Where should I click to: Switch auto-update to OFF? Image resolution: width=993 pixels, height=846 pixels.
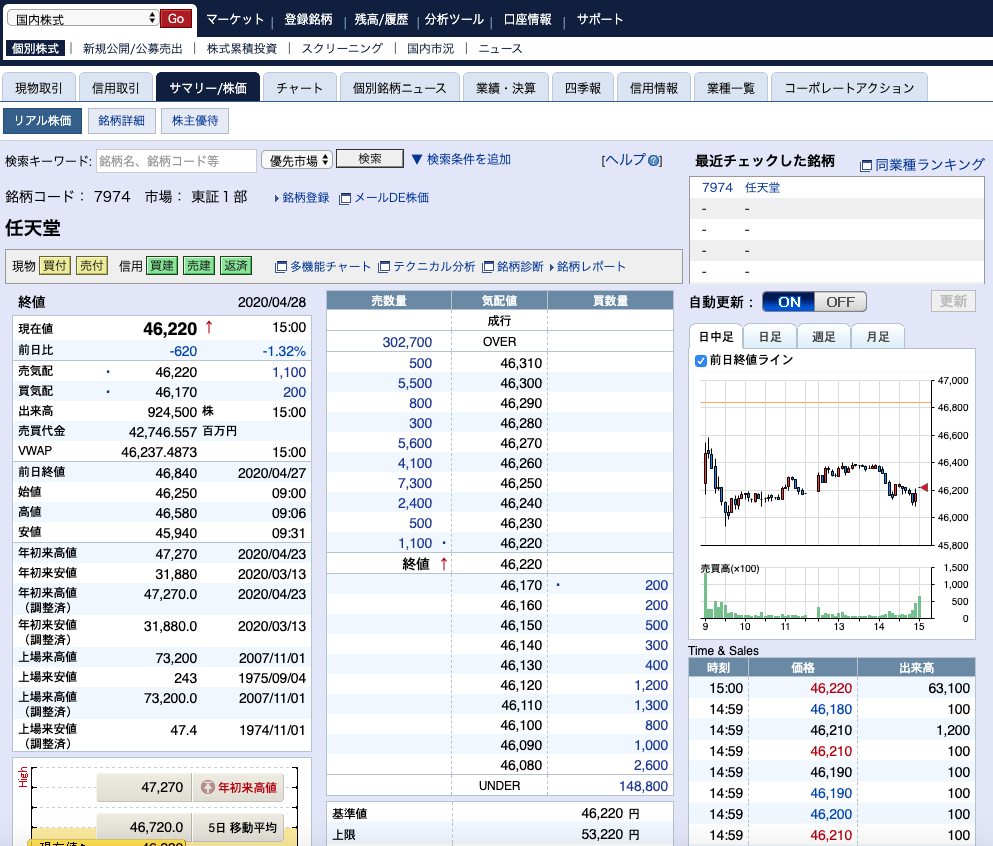(x=840, y=302)
